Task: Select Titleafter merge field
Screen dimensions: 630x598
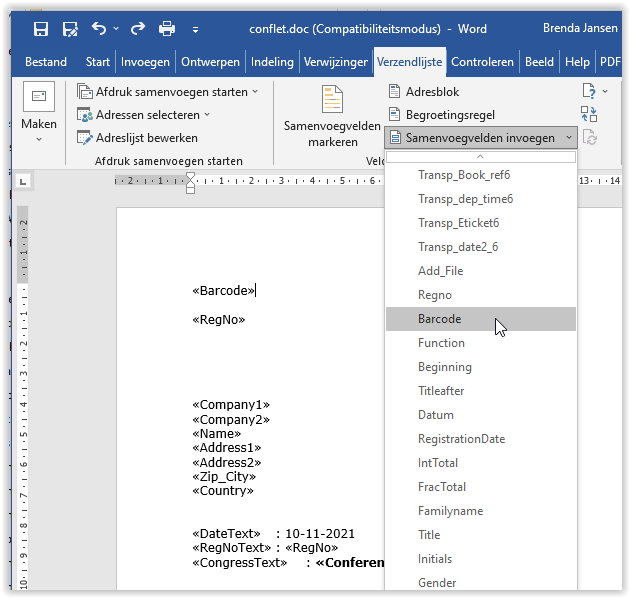Action: point(481,391)
